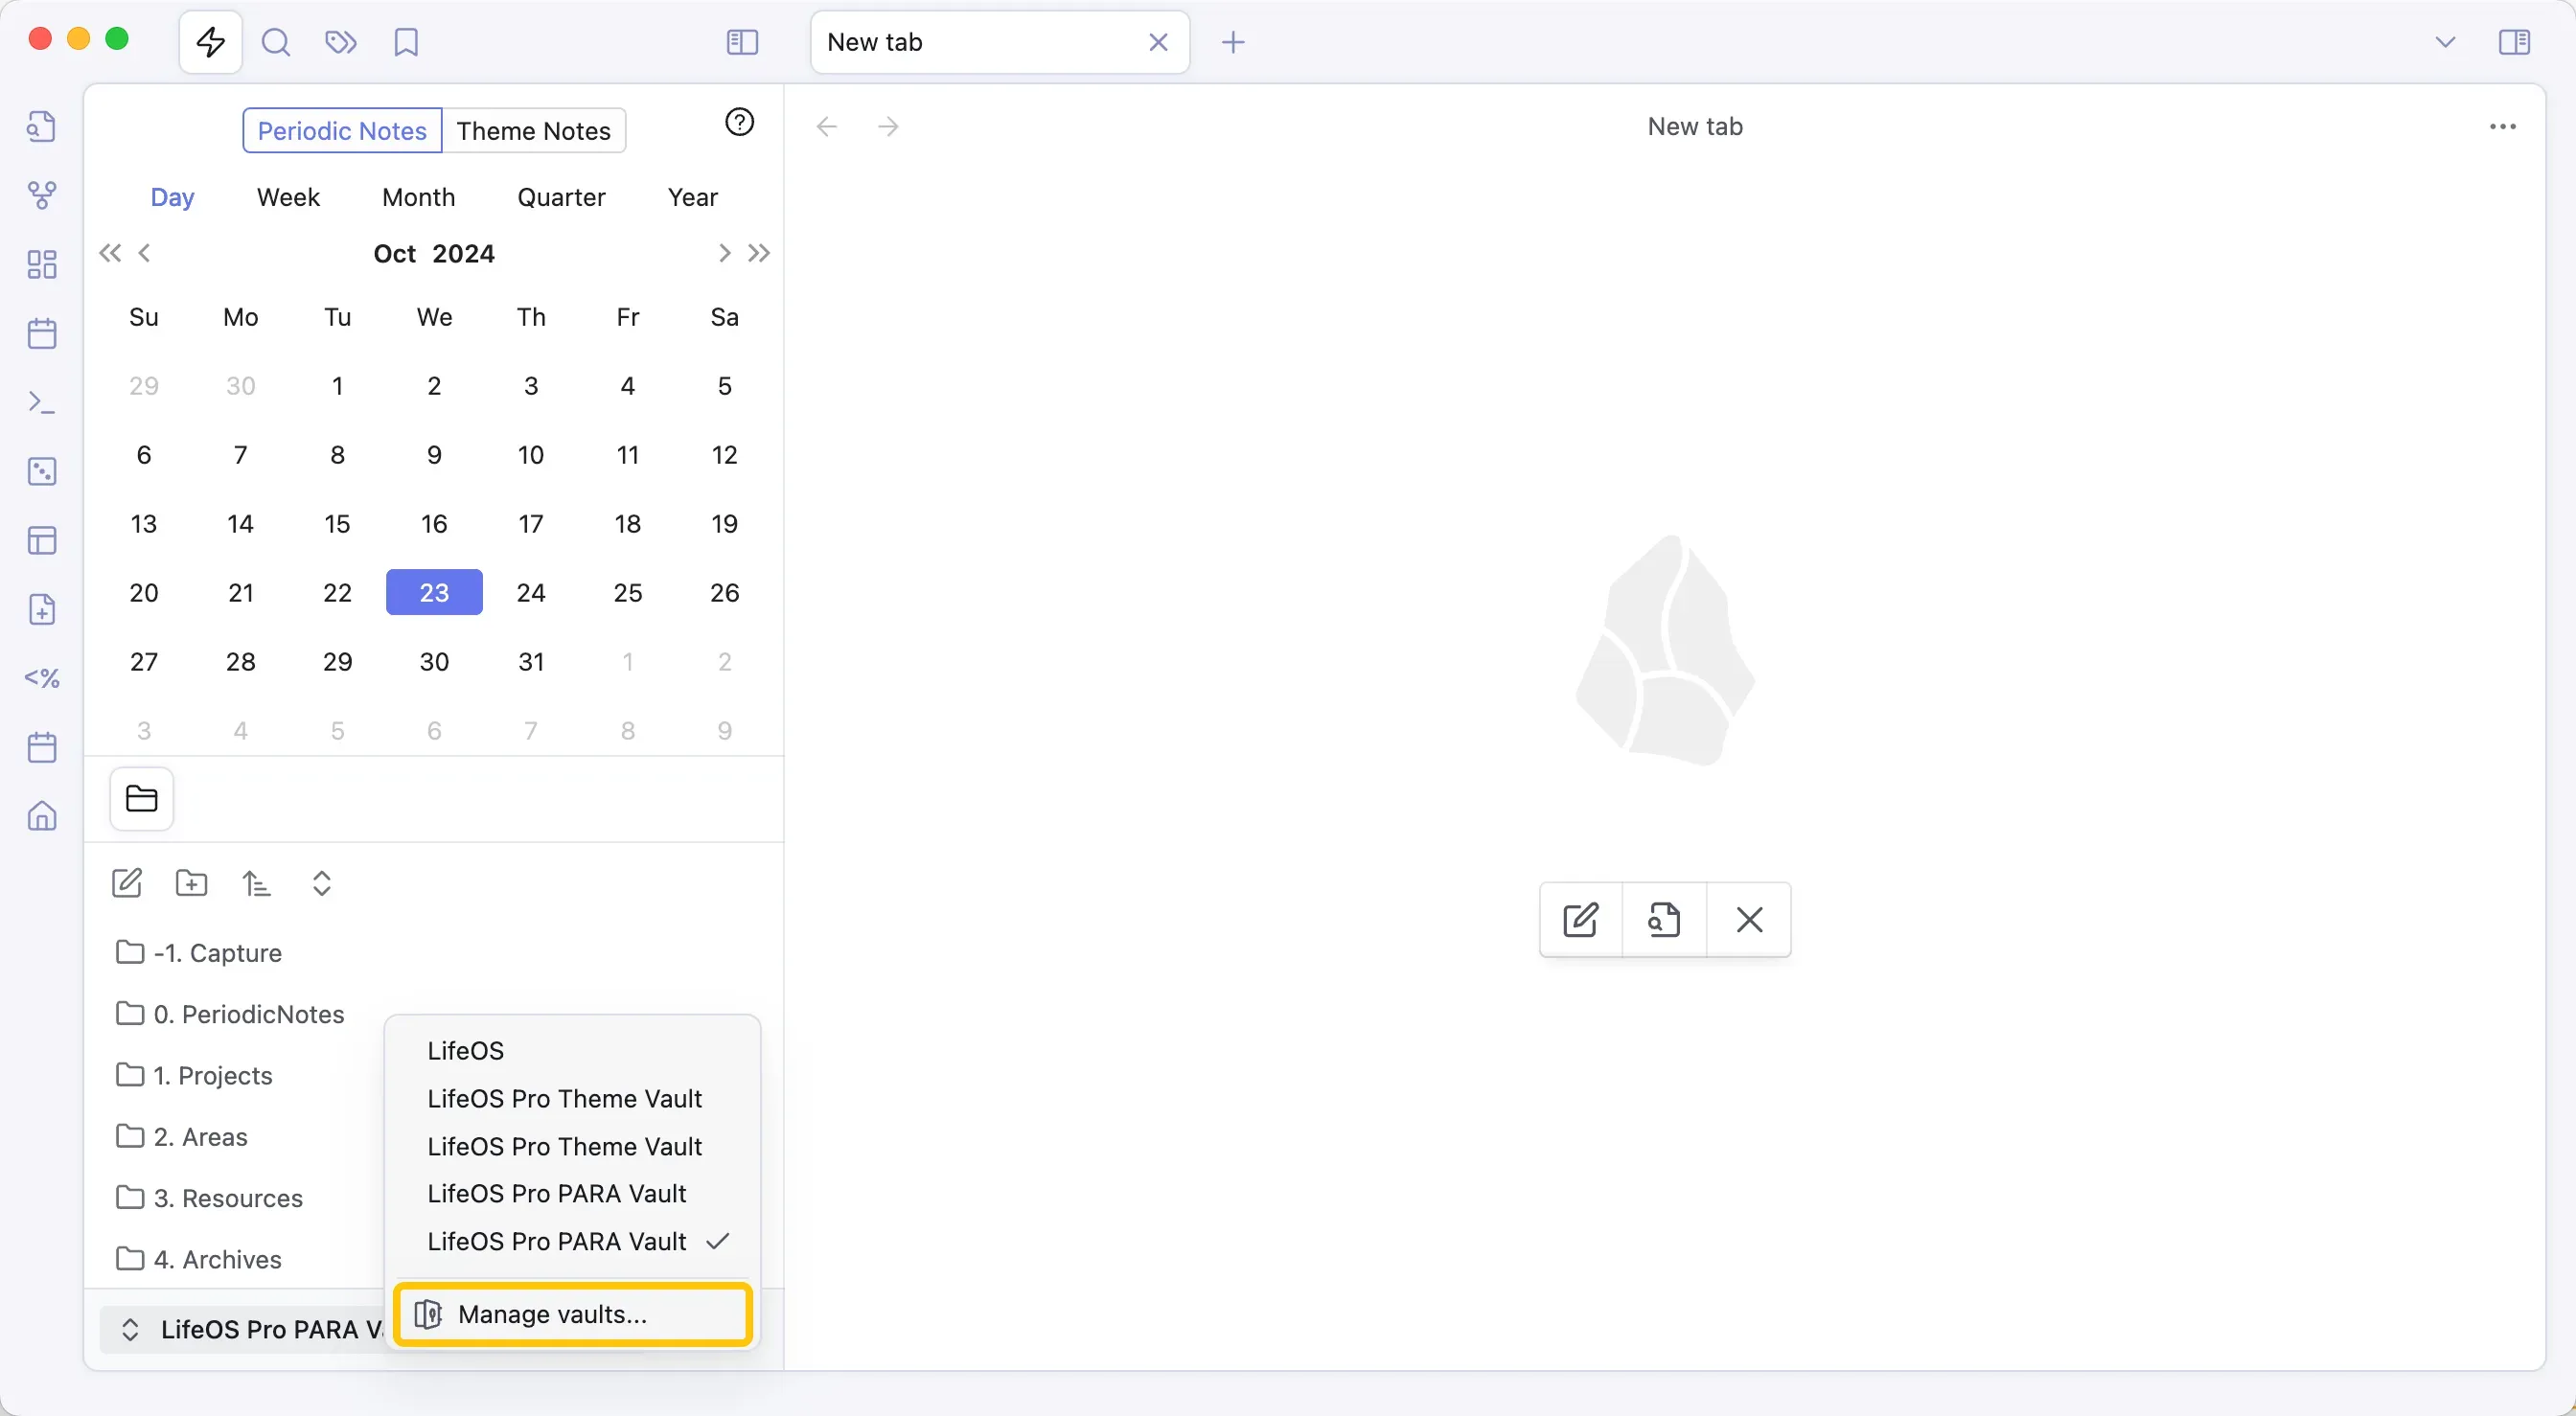This screenshot has height=1416, width=2576.
Task: Close the New tab tab
Action: point(1158,42)
